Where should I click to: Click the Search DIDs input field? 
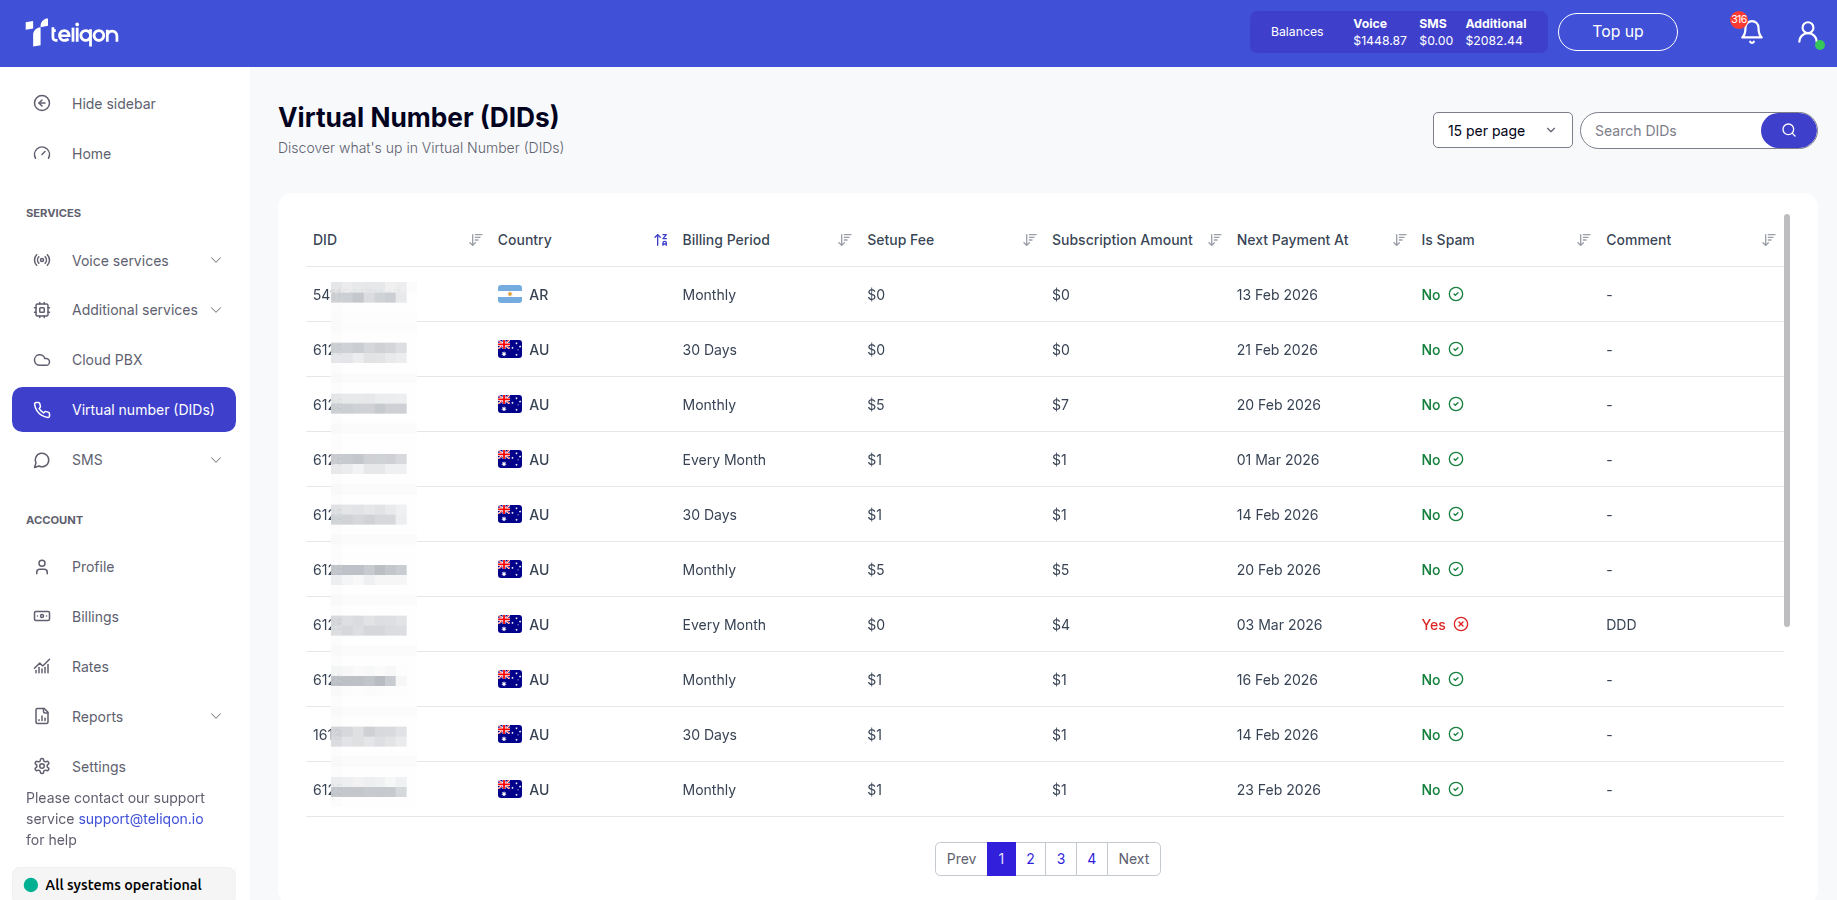[1670, 131]
